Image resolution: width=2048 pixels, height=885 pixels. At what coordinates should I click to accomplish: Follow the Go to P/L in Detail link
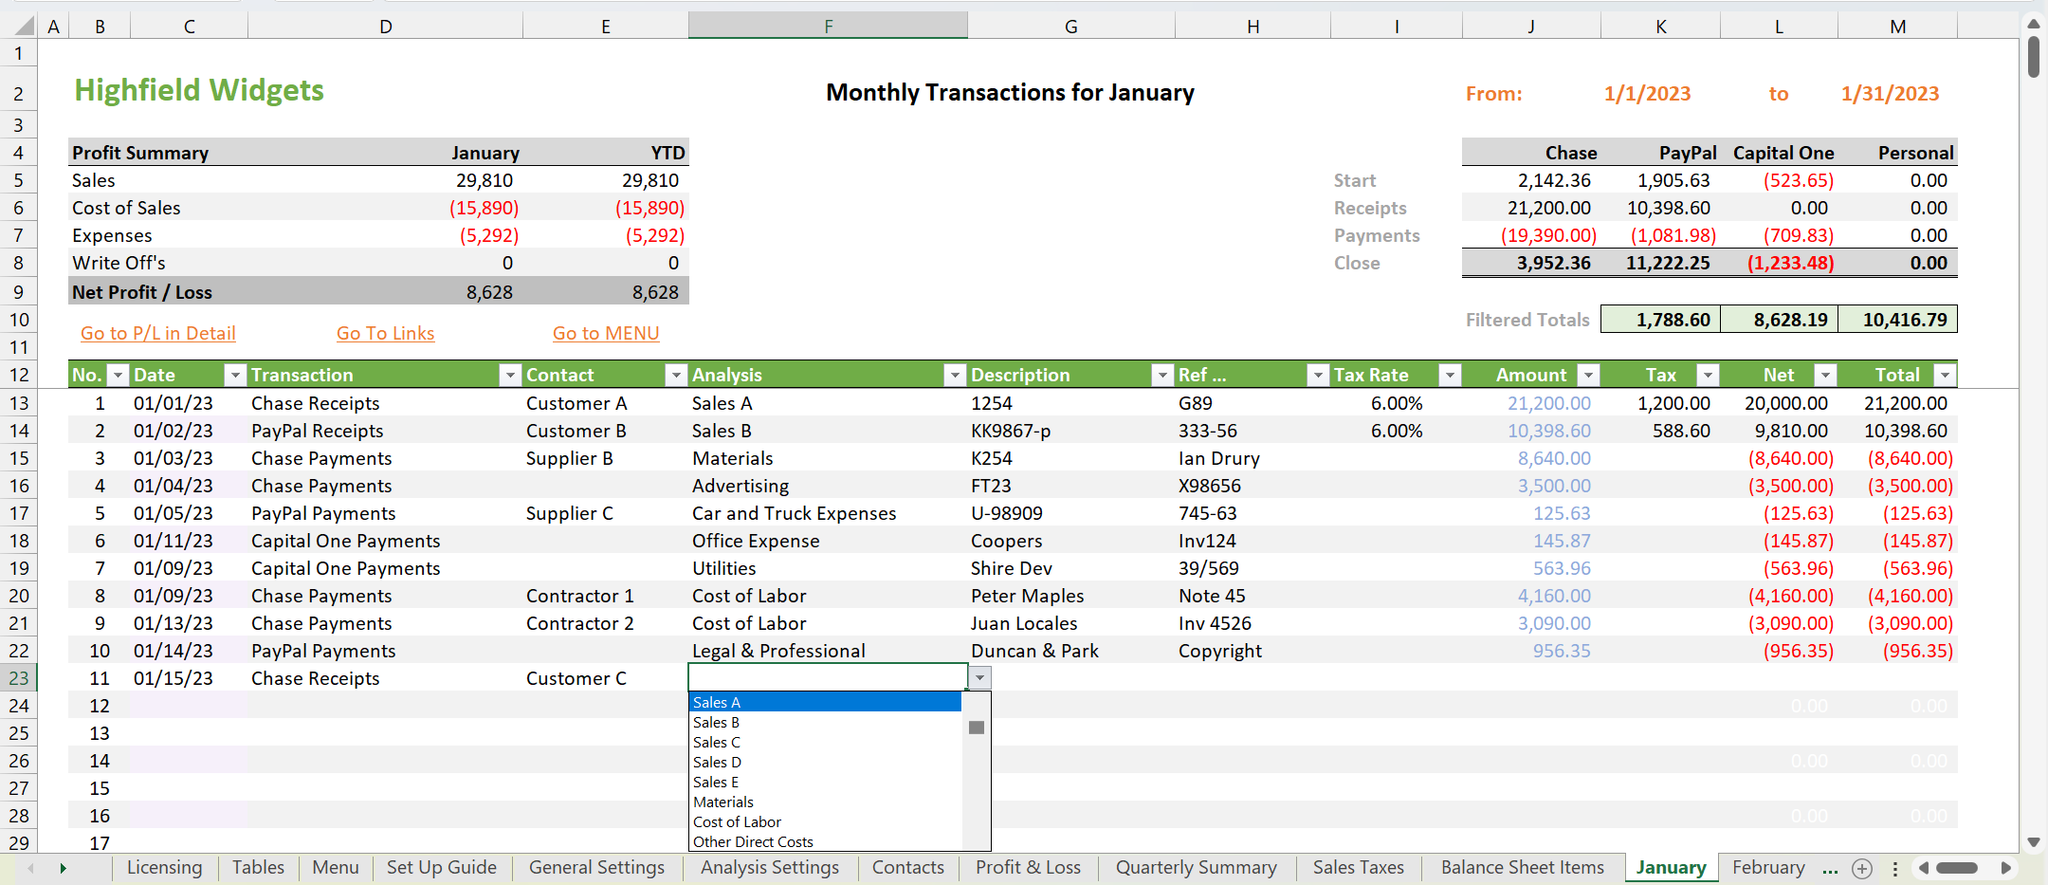coord(158,333)
